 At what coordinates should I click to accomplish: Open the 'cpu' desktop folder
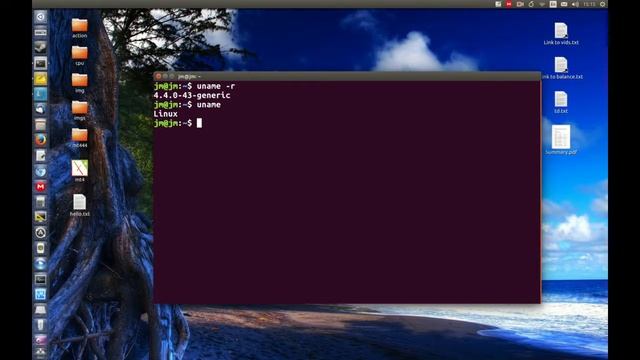(x=80, y=56)
